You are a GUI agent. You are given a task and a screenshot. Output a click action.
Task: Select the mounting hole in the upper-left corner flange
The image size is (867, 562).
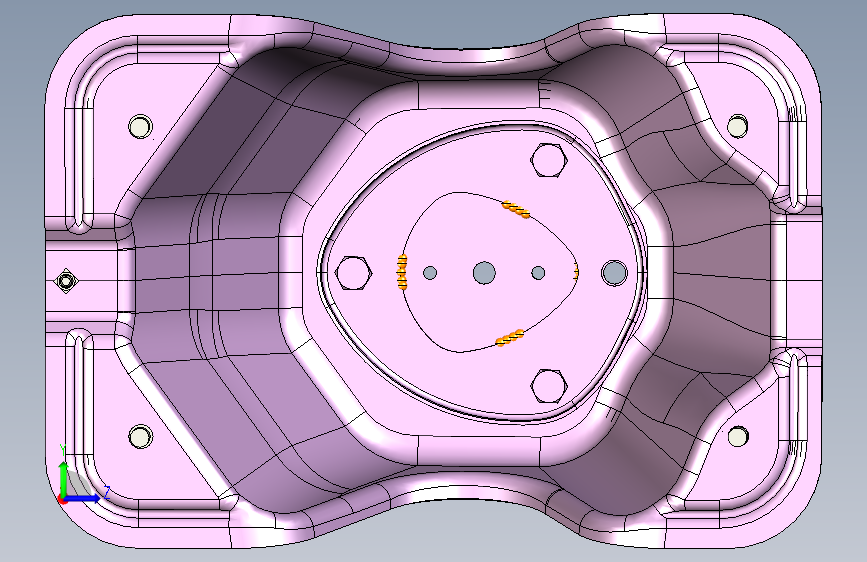(x=140, y=127)
